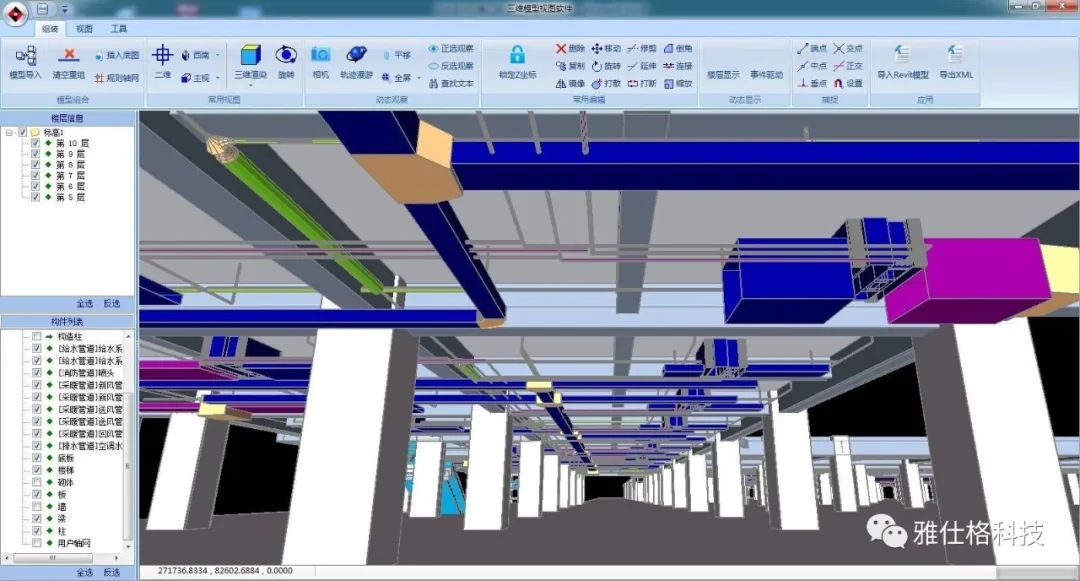Select the 平移 pan tool
1080x581 pixels.
(397, 55)
